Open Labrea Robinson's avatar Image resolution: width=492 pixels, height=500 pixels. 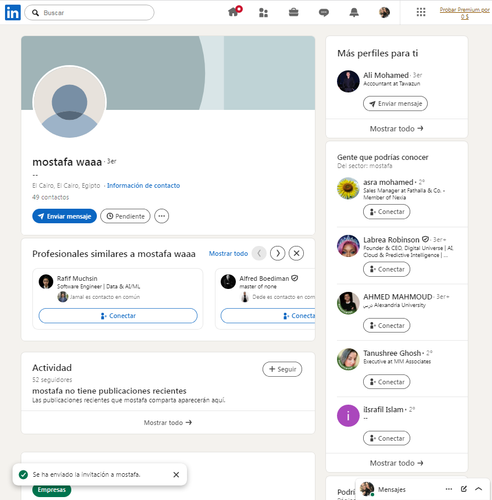[348, 246]
